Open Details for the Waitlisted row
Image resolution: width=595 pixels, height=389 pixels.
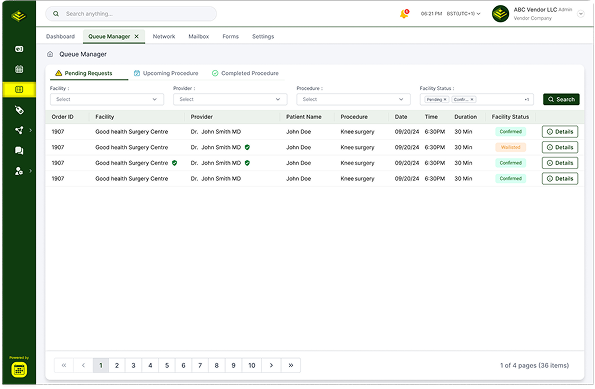pyautogui.click(x=560, y=147)
